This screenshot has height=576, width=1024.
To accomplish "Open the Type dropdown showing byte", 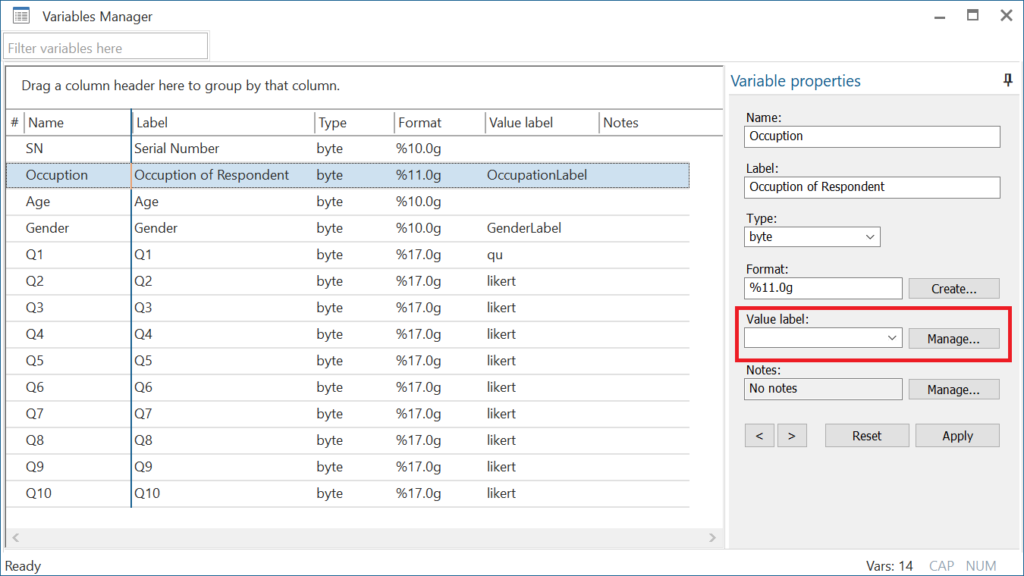I will pos(812,237).
